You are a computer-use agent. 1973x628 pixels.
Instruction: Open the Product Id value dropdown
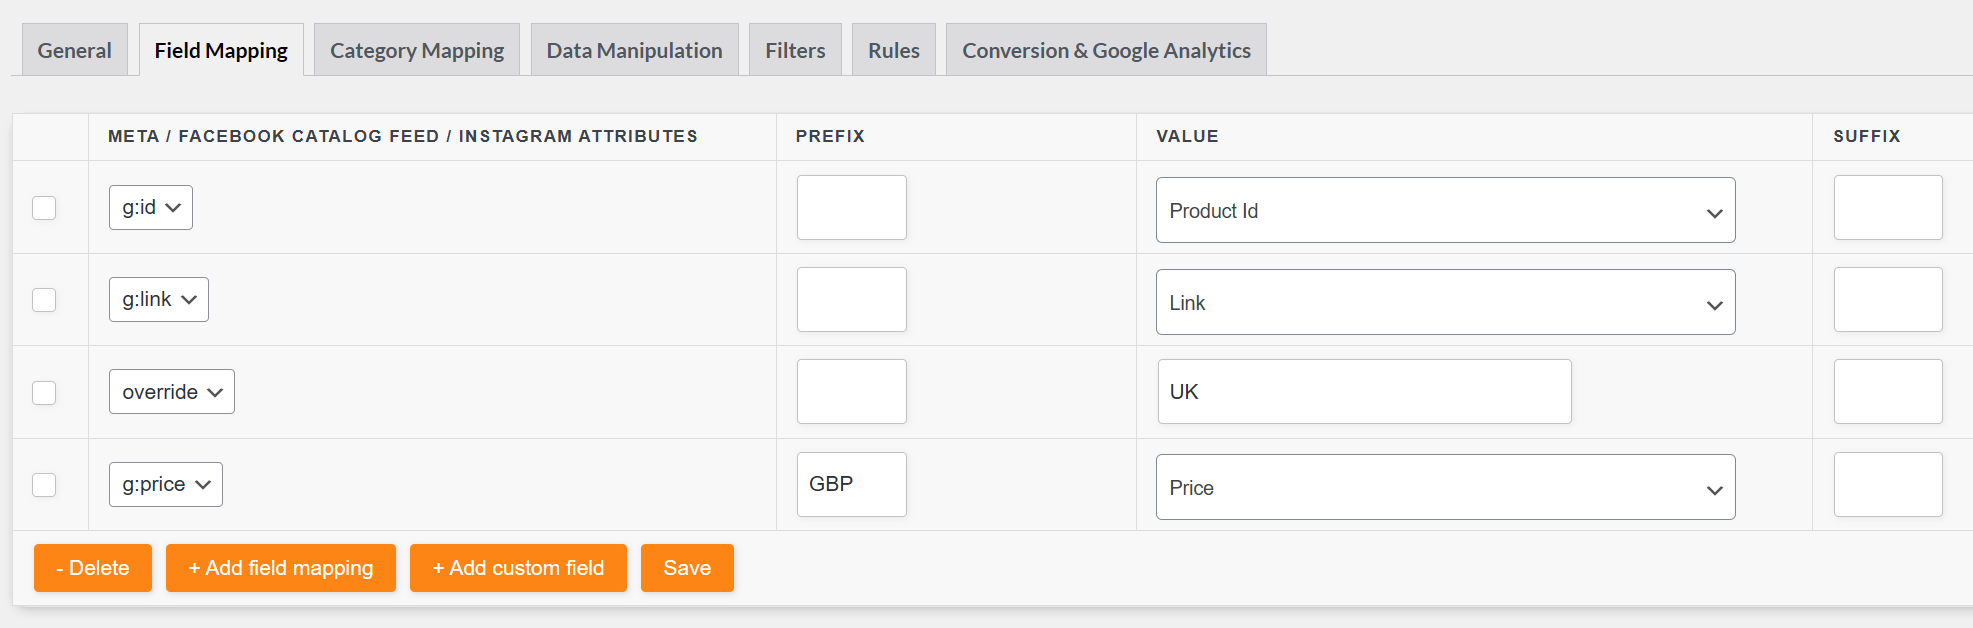tap(1444, 211)
